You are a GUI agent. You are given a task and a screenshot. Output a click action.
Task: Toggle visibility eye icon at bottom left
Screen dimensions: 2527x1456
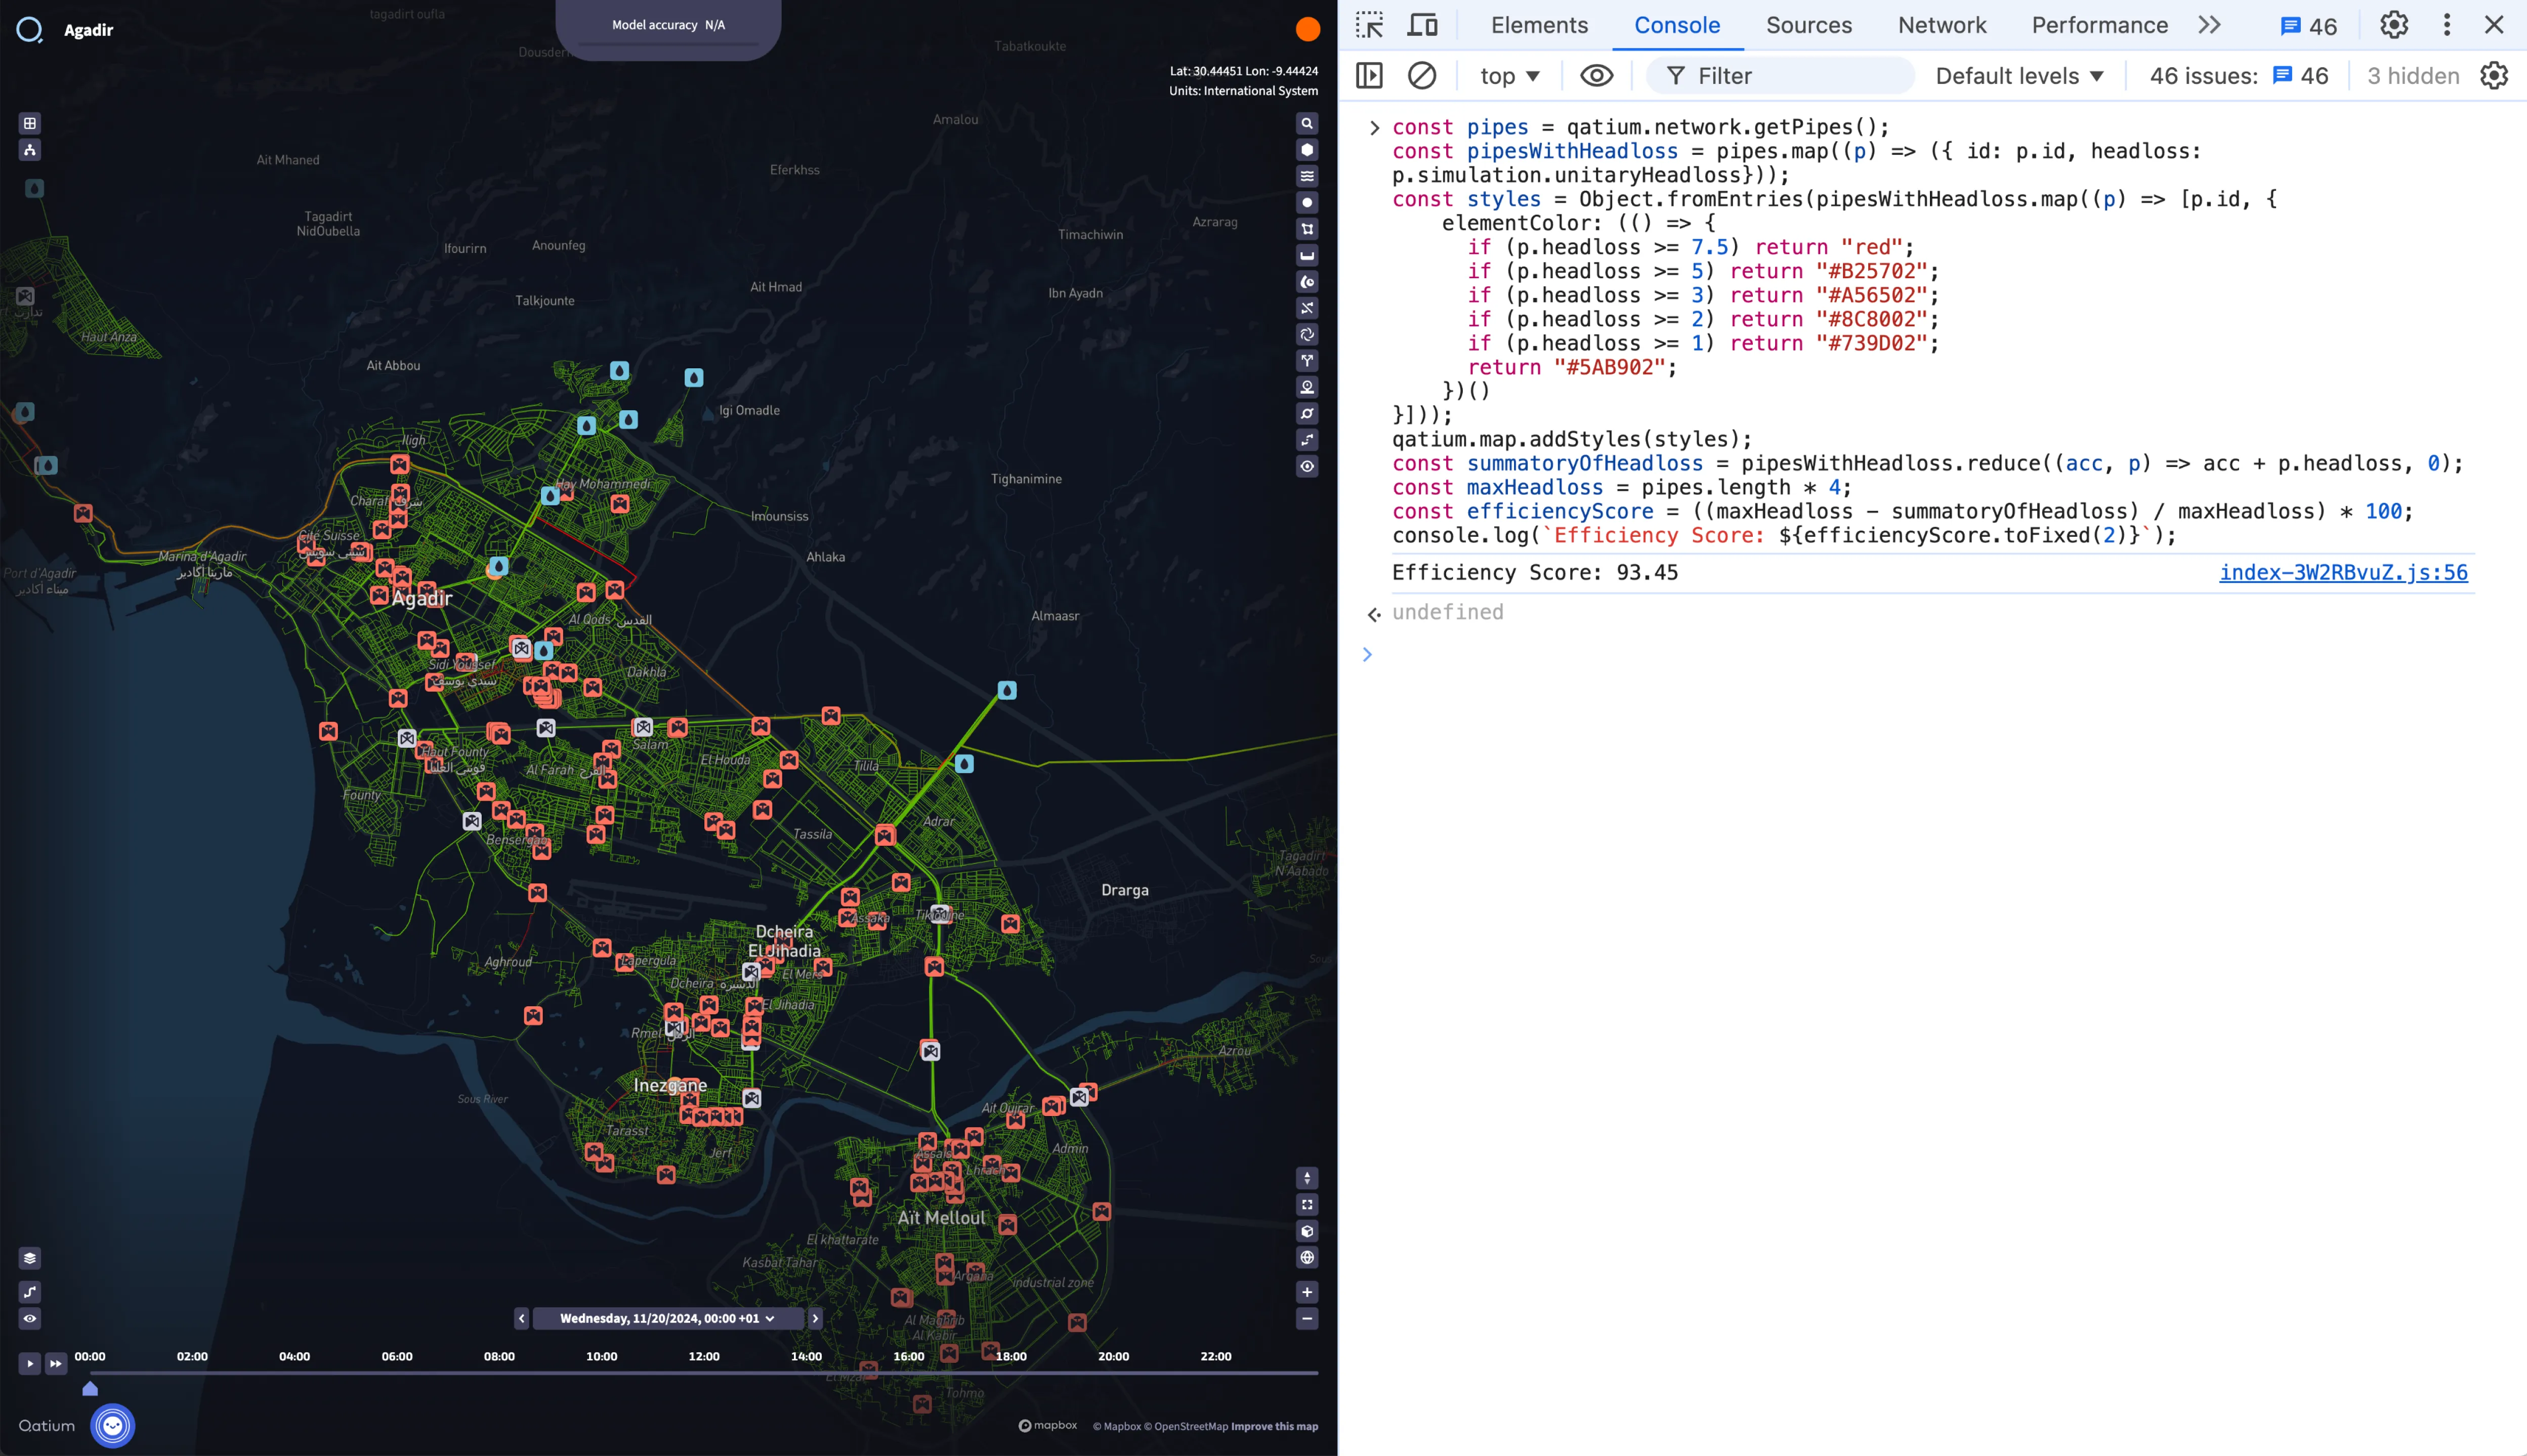pyautogui.click(x=30, y=1318)
